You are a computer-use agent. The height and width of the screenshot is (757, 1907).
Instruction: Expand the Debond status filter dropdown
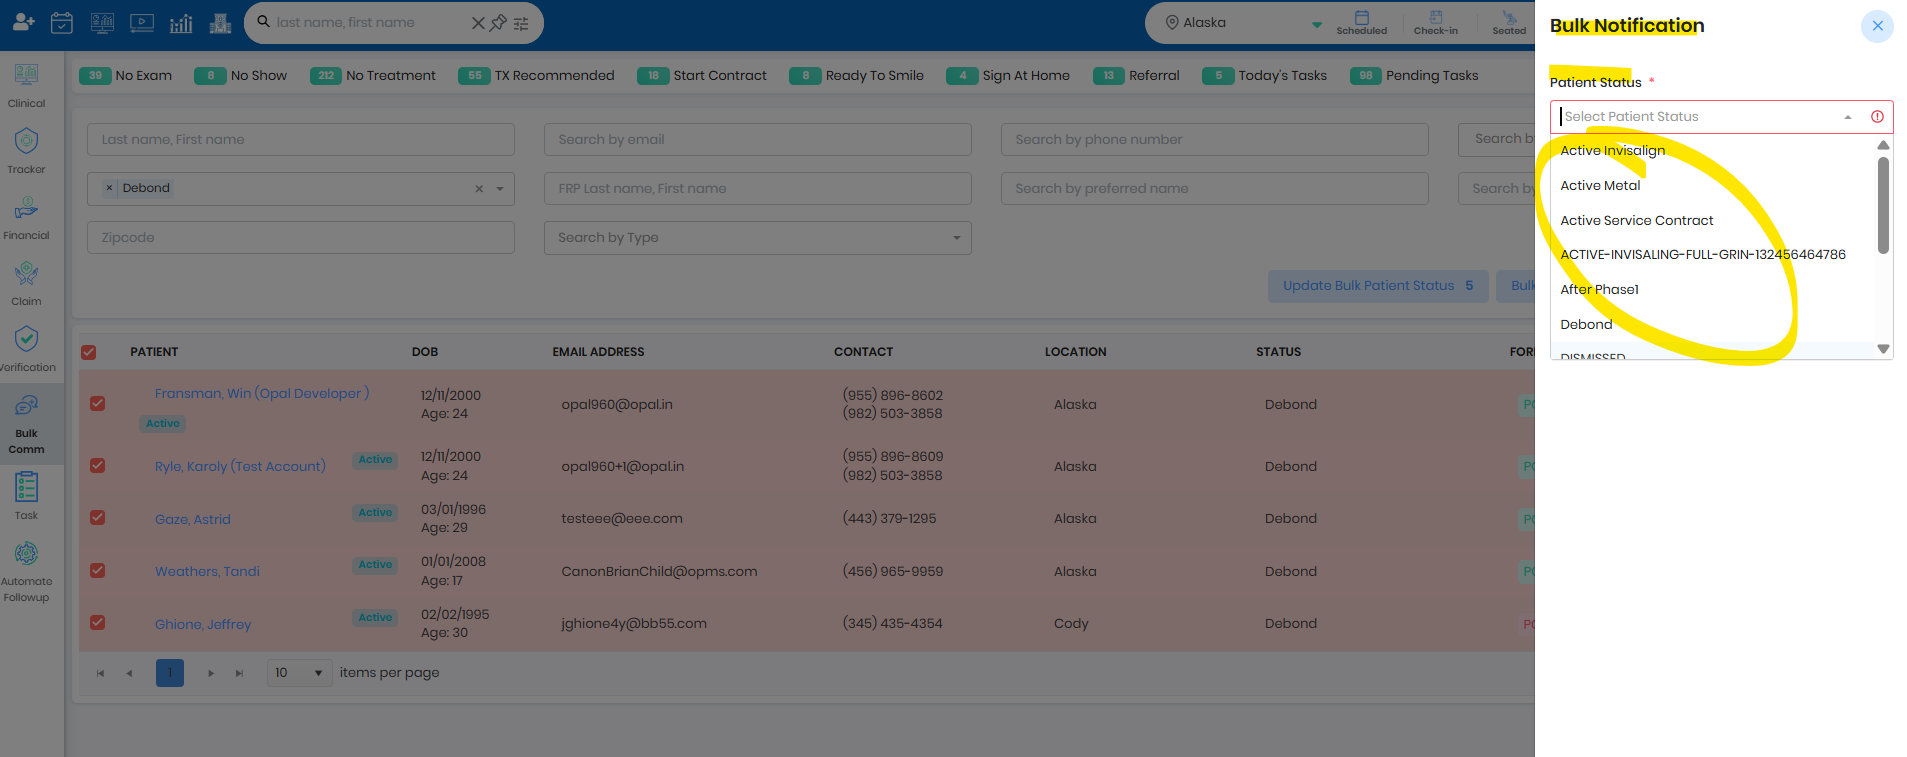point(500,189)
